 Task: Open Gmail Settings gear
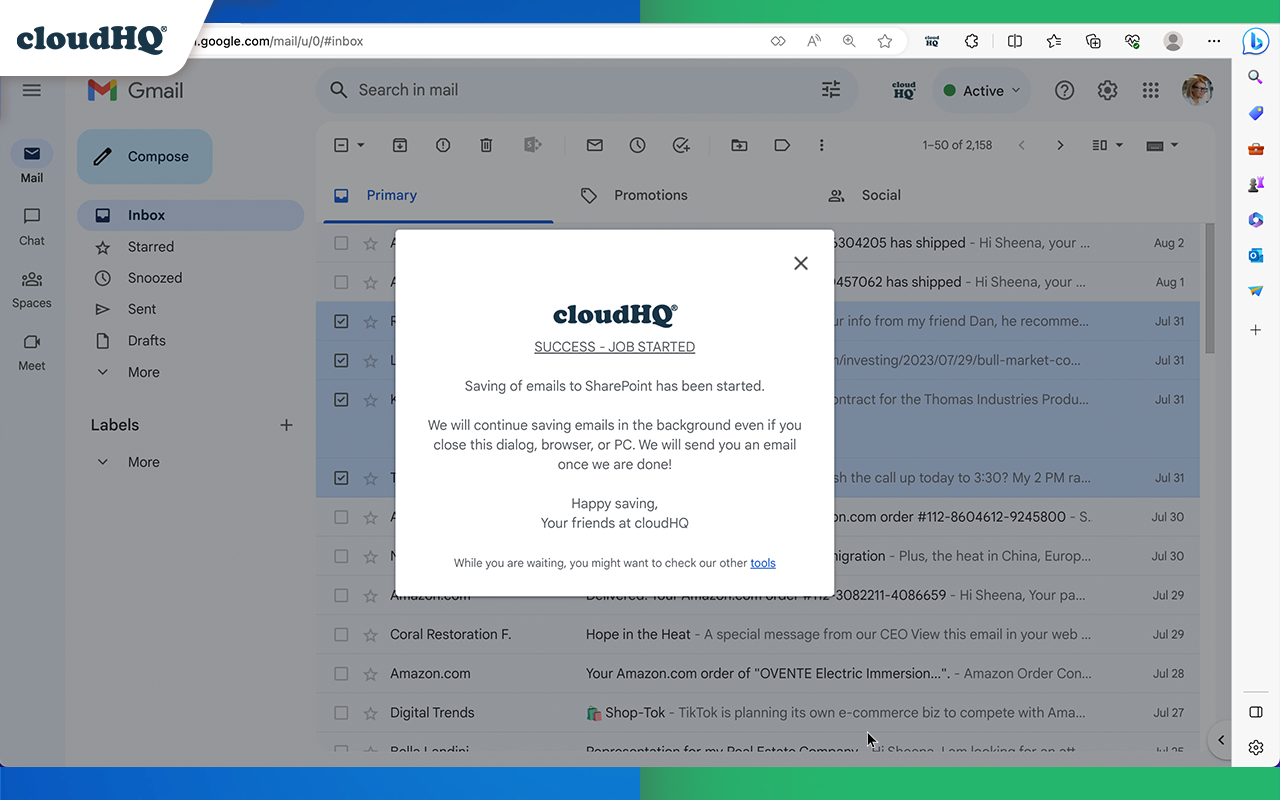[1107, 90]
